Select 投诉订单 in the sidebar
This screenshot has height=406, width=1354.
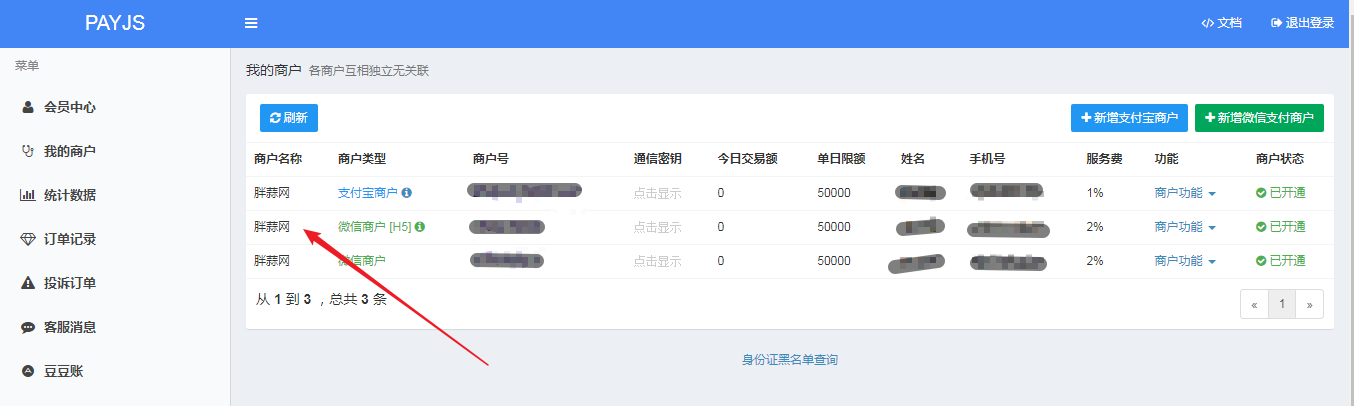(x=69, y=283)
